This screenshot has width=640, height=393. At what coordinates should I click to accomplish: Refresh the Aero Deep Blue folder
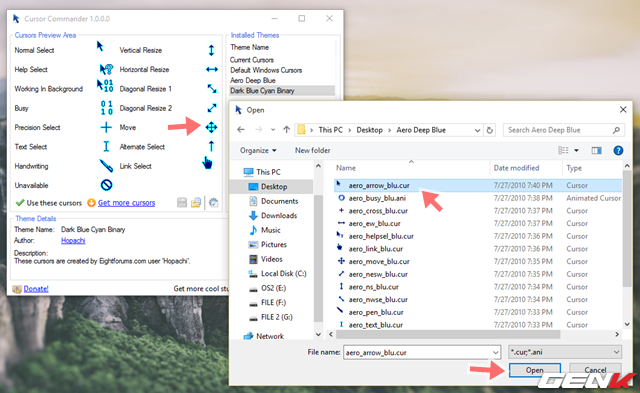coord(490,130)
